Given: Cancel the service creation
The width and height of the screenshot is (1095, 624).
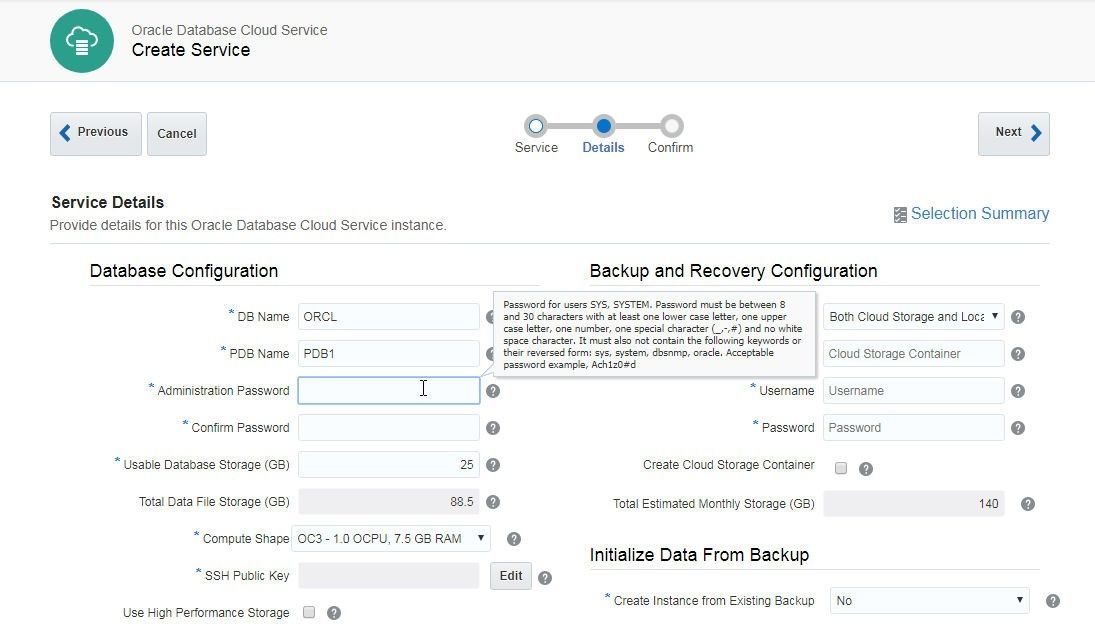Looking at the screenshot, I should [177, 133].
